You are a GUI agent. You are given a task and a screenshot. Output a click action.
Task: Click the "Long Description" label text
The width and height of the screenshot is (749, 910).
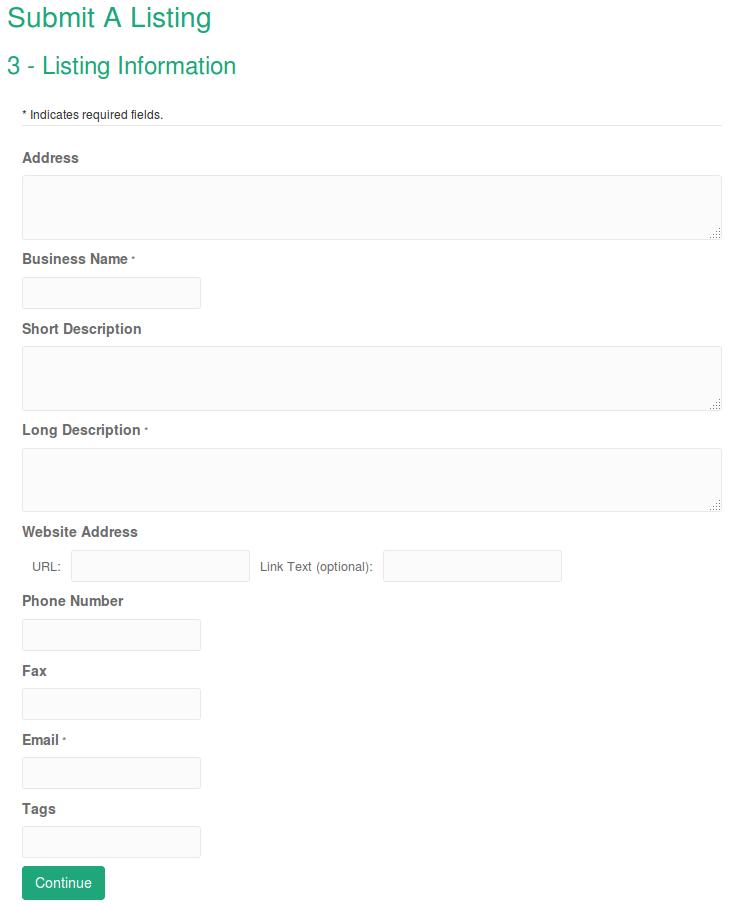(x=81, y=430)
